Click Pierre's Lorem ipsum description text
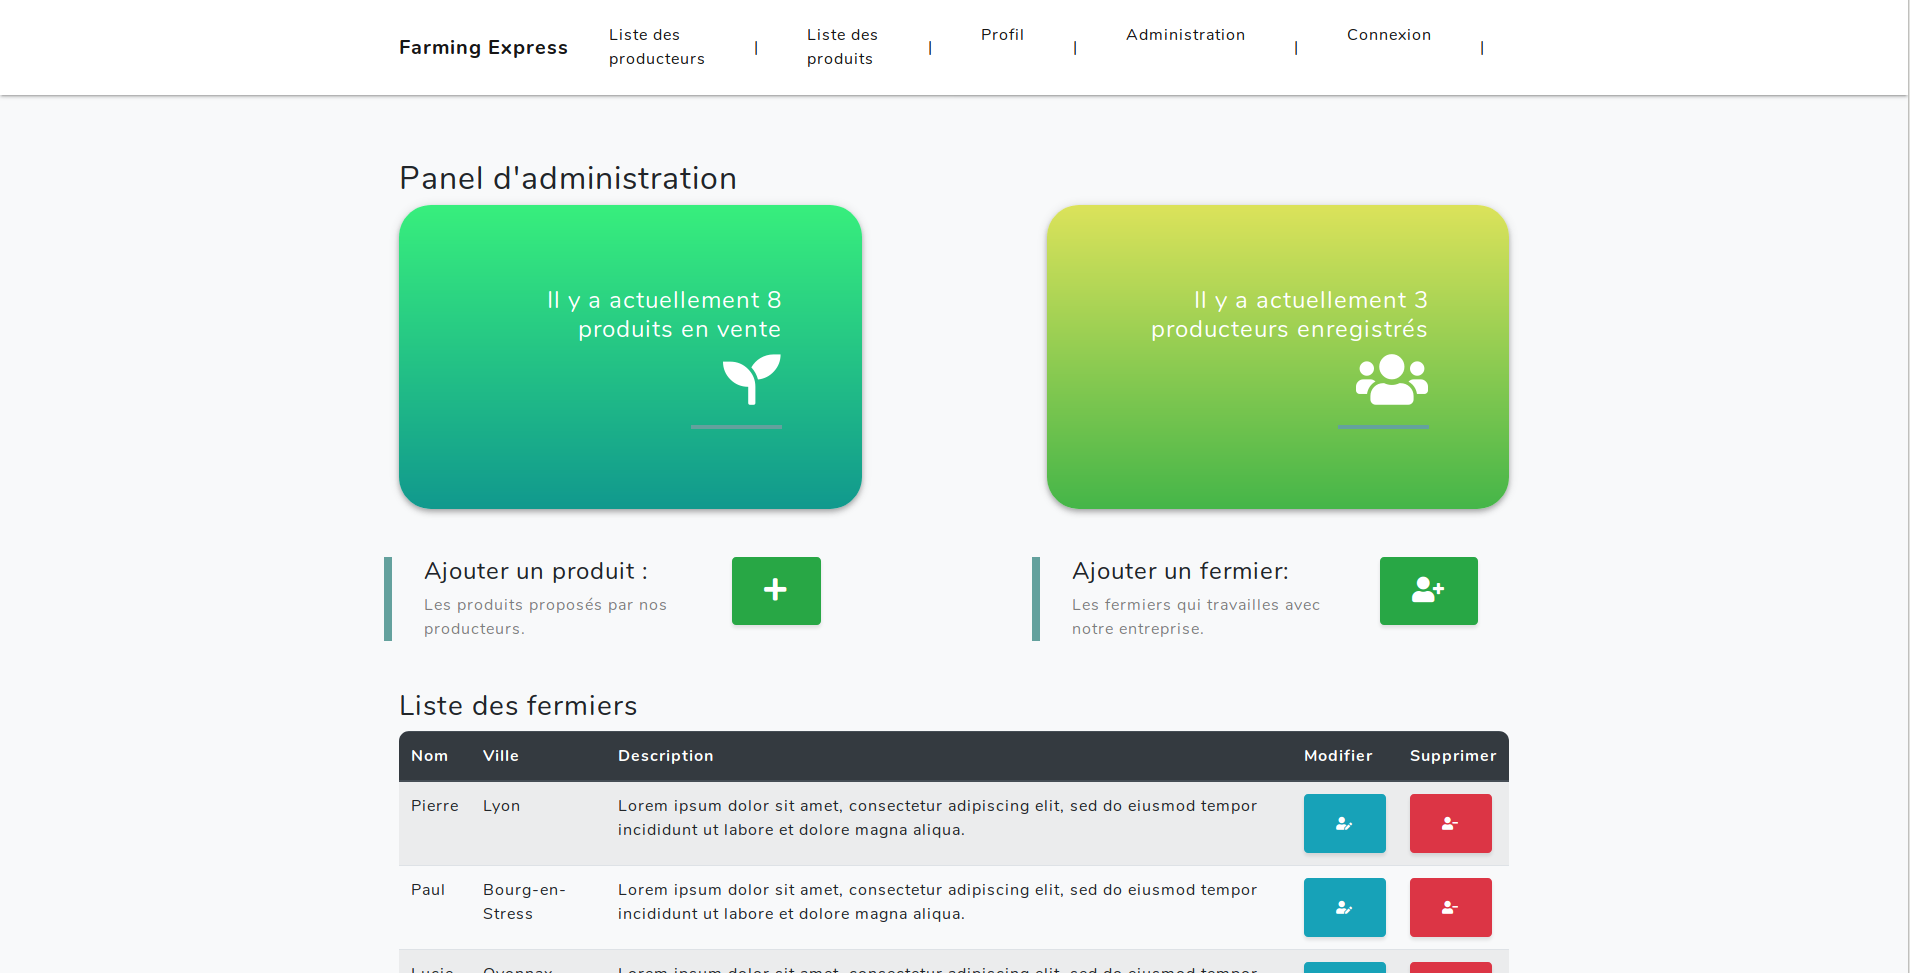The height and width of the screenshot is (973, 1910). pyautogui.click(x=937, y=818)
